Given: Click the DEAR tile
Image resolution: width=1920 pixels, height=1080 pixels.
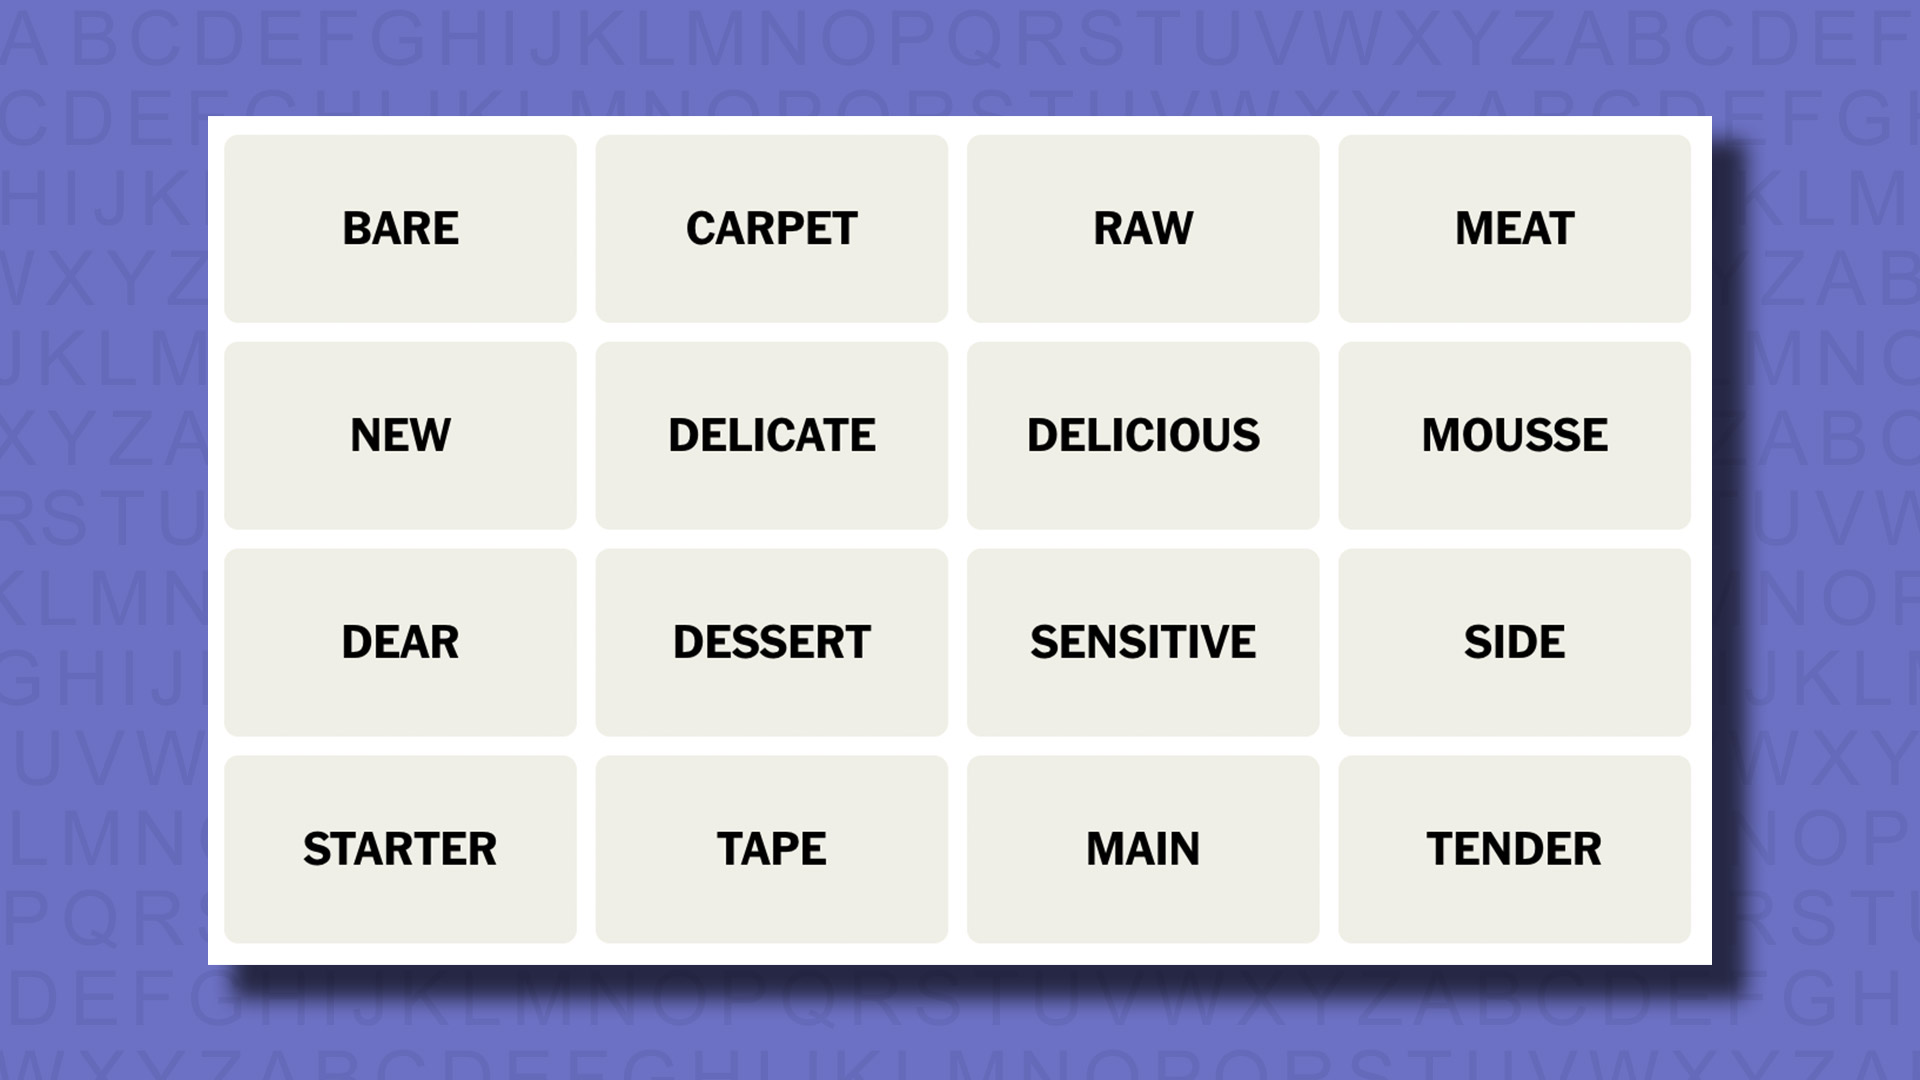Looking at the screenshot, I should tap(401, 641).
